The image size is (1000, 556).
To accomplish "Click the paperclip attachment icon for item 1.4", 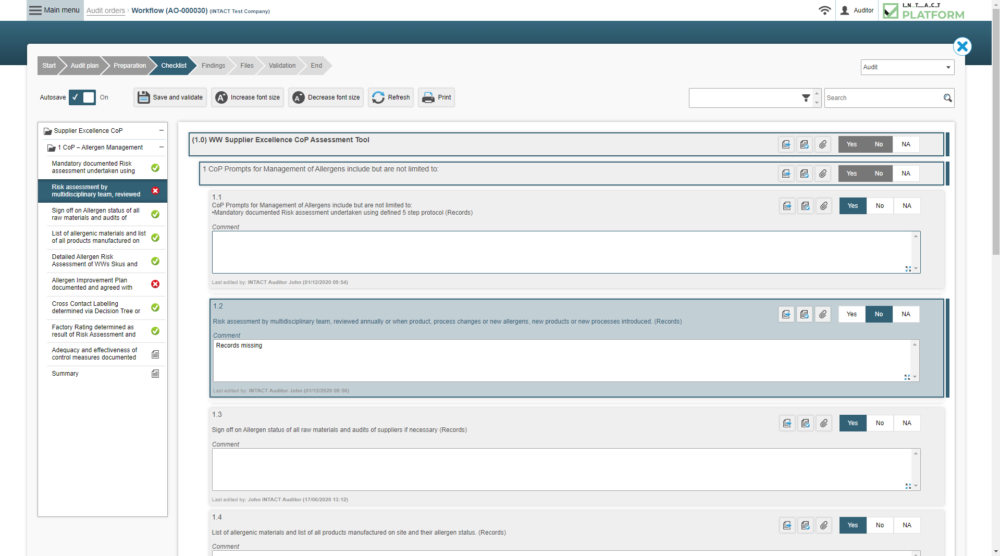I will coord(824,525).
